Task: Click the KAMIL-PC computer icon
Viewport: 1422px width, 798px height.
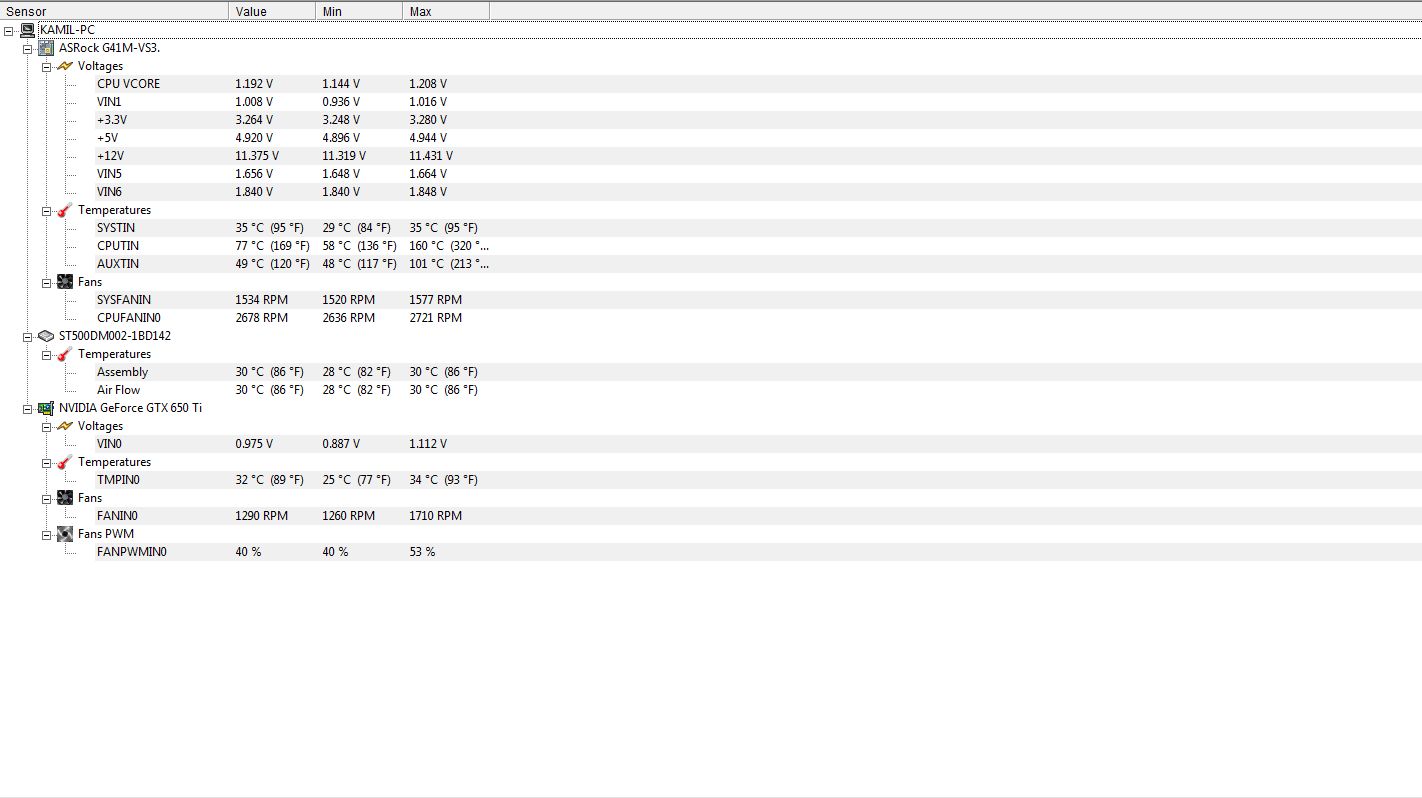Action: [28, 30]
